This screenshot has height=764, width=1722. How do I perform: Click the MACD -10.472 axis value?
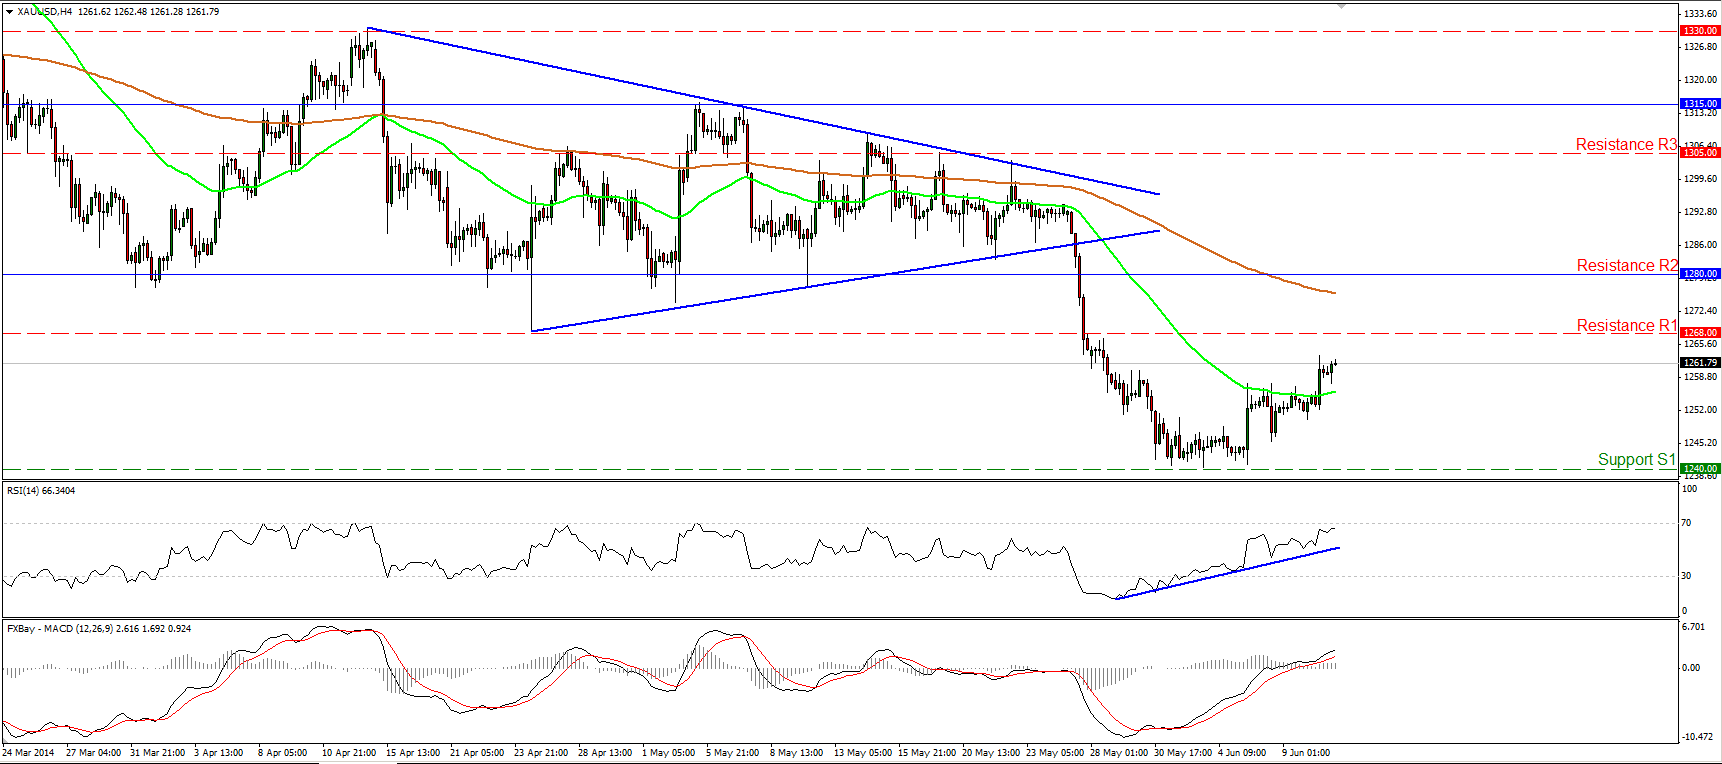point(1696,737)
